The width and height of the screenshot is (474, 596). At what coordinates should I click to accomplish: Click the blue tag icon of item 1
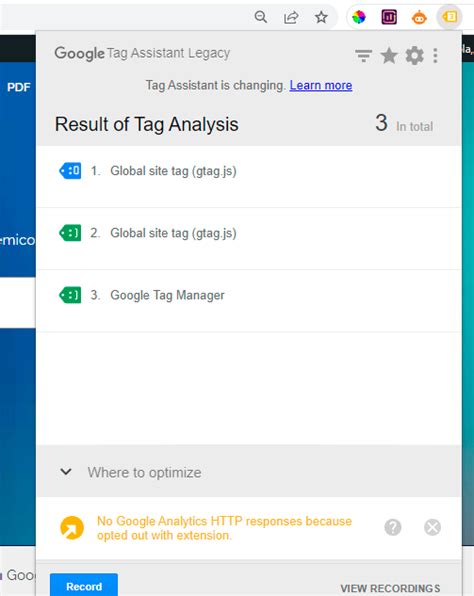70,171
